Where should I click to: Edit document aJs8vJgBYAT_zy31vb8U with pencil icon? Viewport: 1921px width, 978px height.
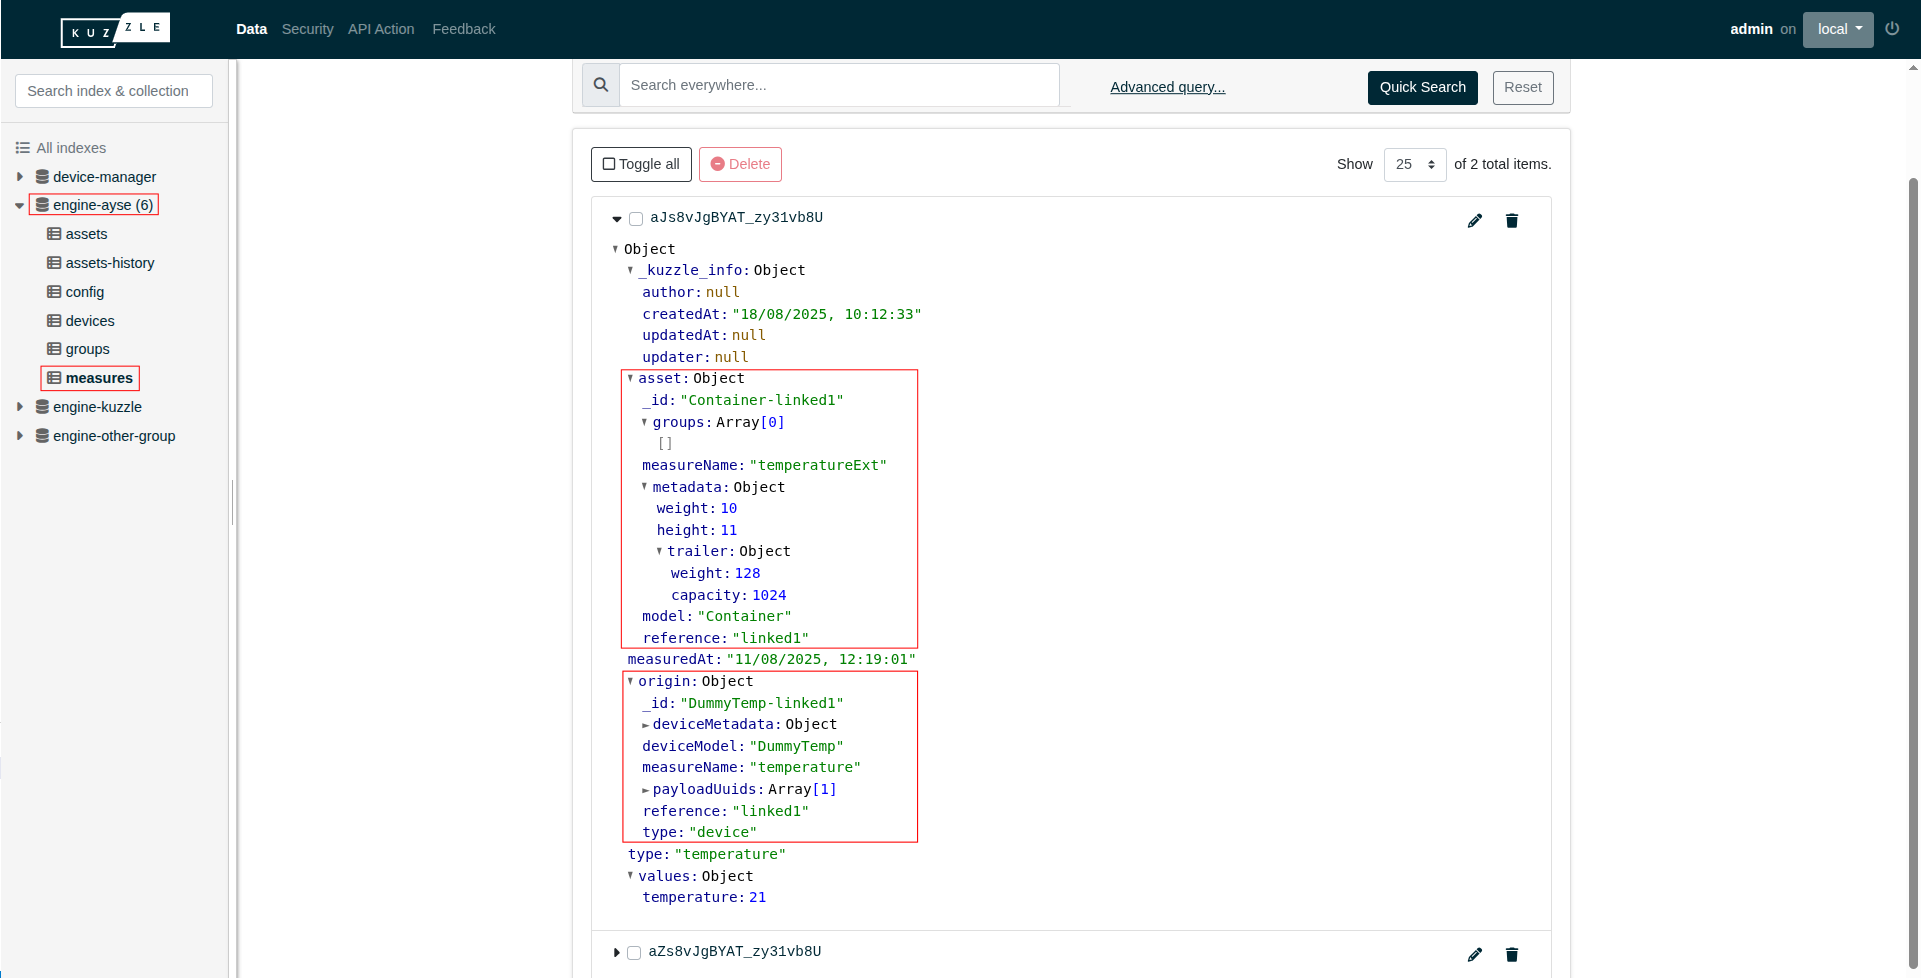[x=1475, y=221]
